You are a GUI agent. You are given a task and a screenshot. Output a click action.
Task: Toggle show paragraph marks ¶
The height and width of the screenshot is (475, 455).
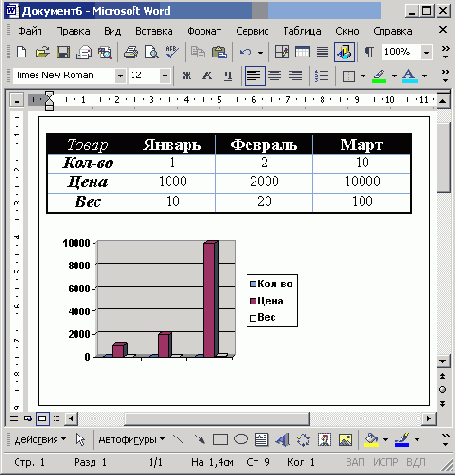369,52
